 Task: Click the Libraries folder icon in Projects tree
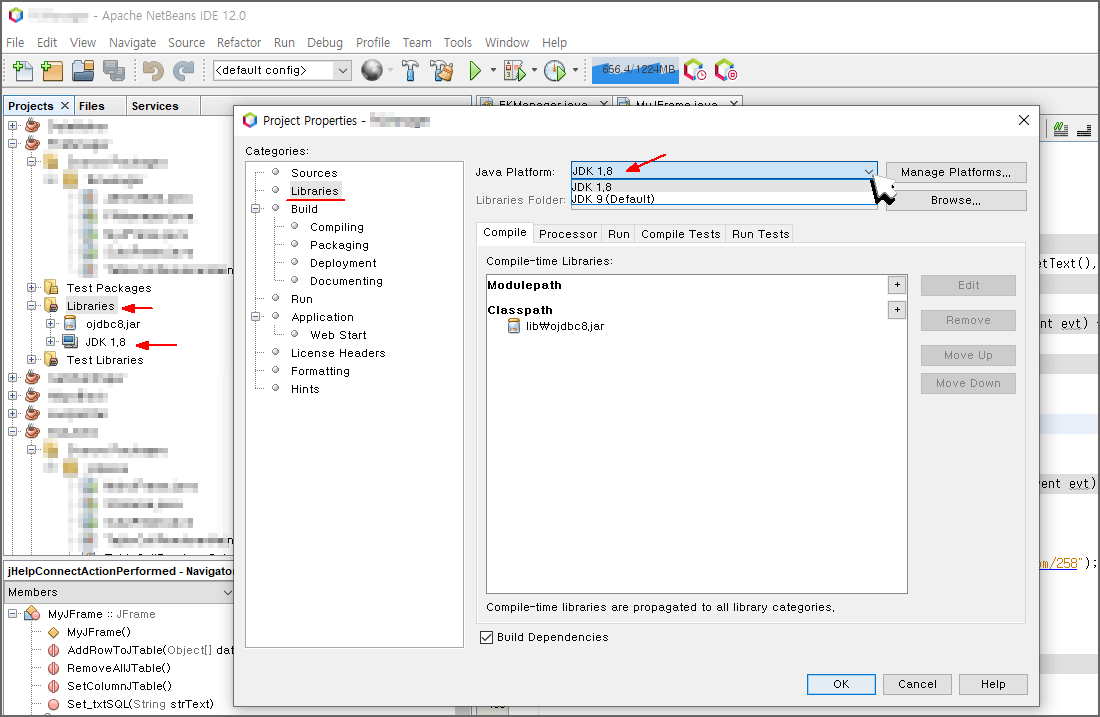51,306
